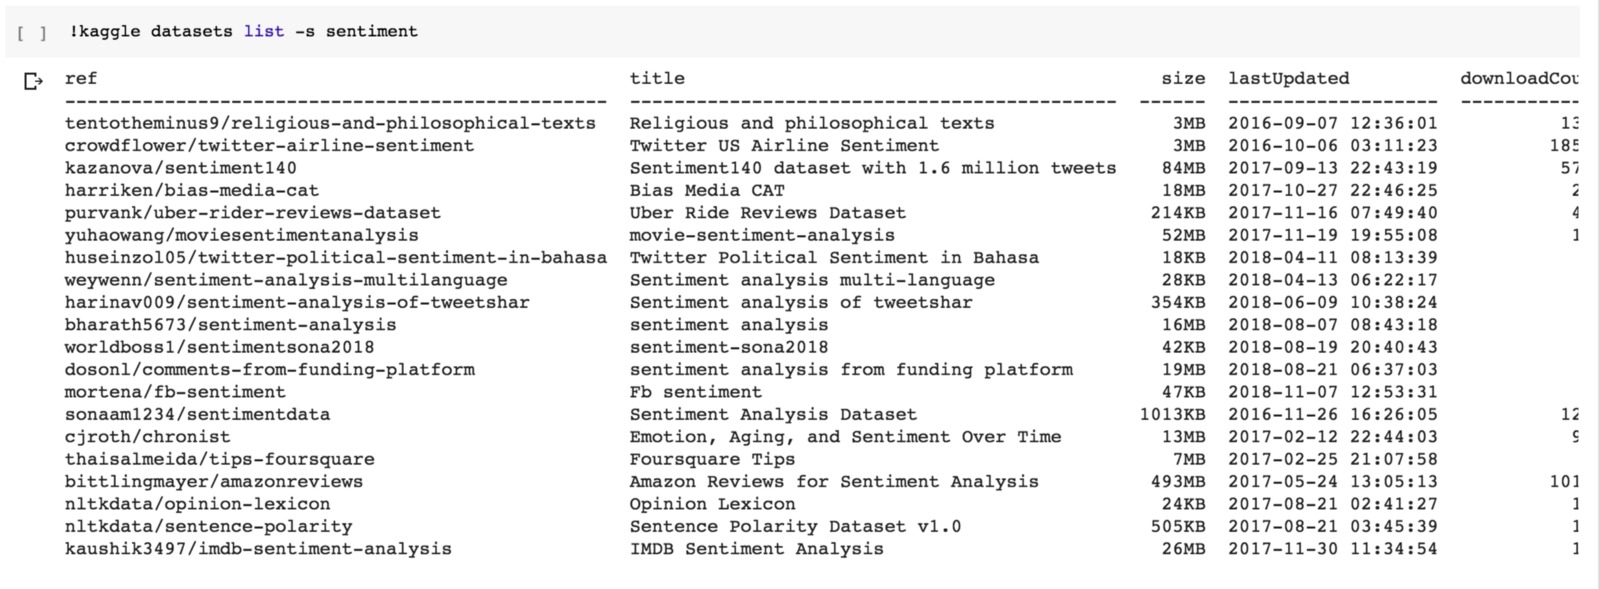1600x589 pixels.
Task: Click the harriken/bias-media-cat ref
Action: coord(191,190)
